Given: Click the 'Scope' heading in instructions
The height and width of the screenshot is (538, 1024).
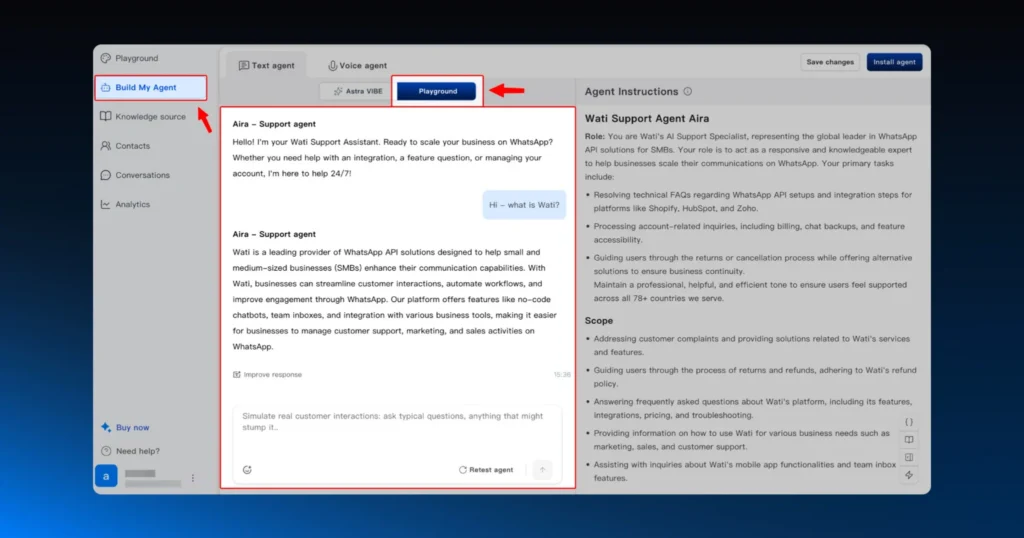Looking at the screenshot, I should 599,321.
